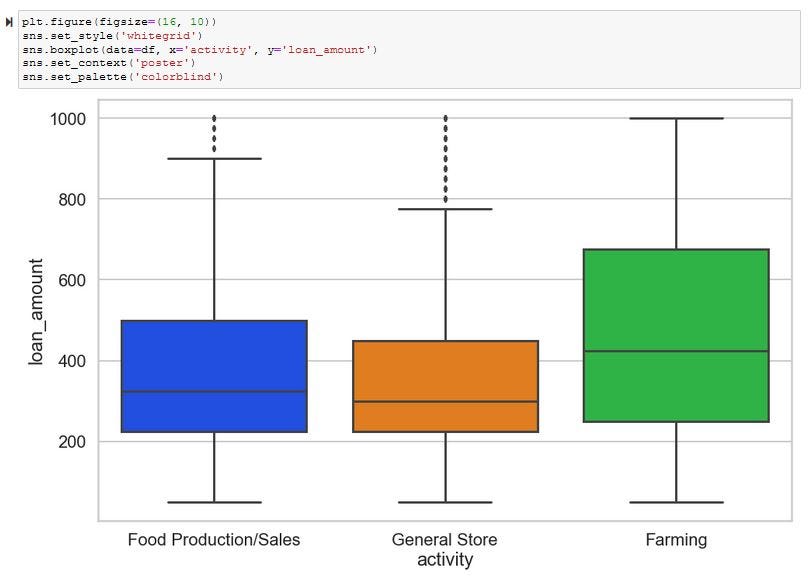Click the 200 y-axis tick label
809x577 pixels.
[72, 442]
